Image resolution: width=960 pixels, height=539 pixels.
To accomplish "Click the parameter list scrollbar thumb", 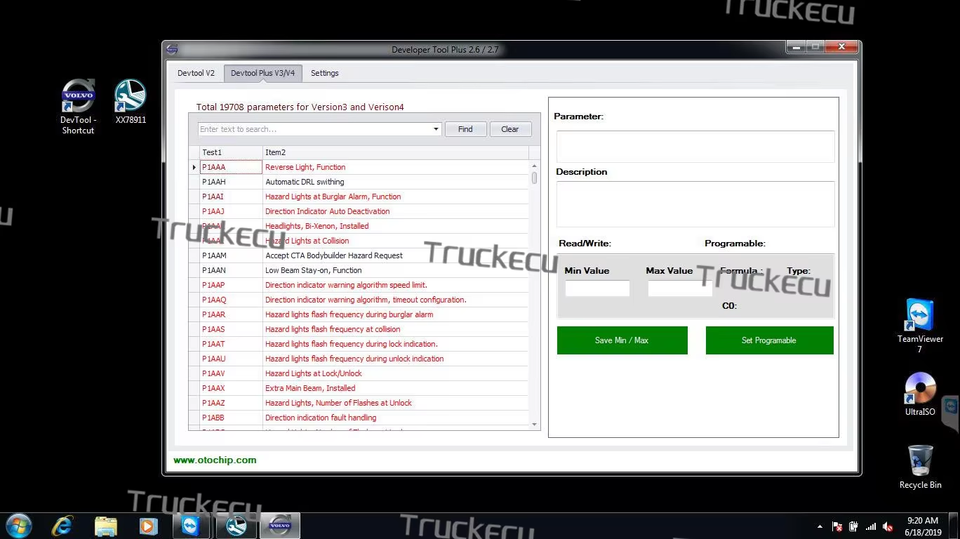I will pyautogui.click(x=534, y=178).
